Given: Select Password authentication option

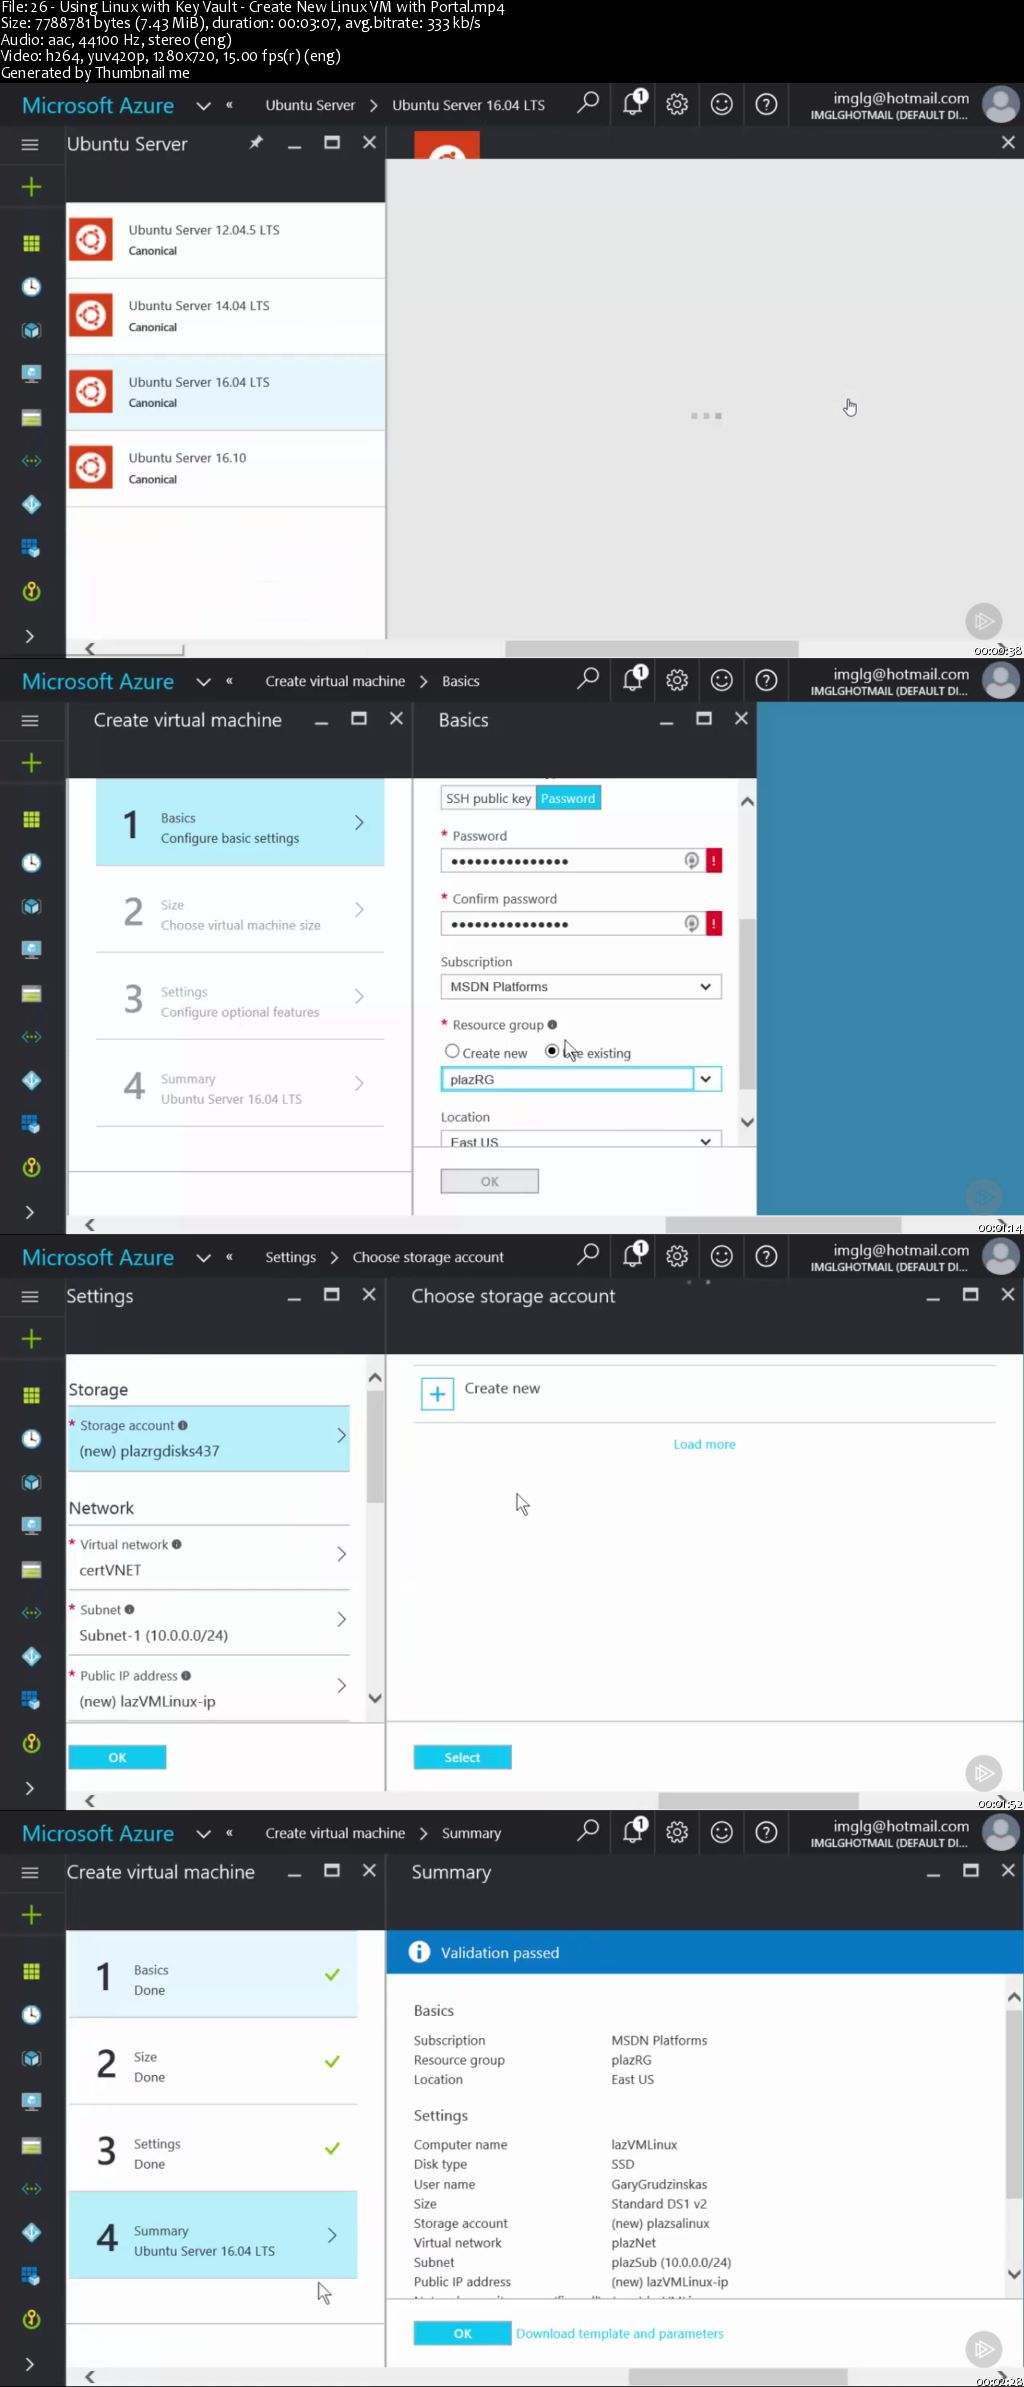Looking at the screenshot, I should (568, 798).
